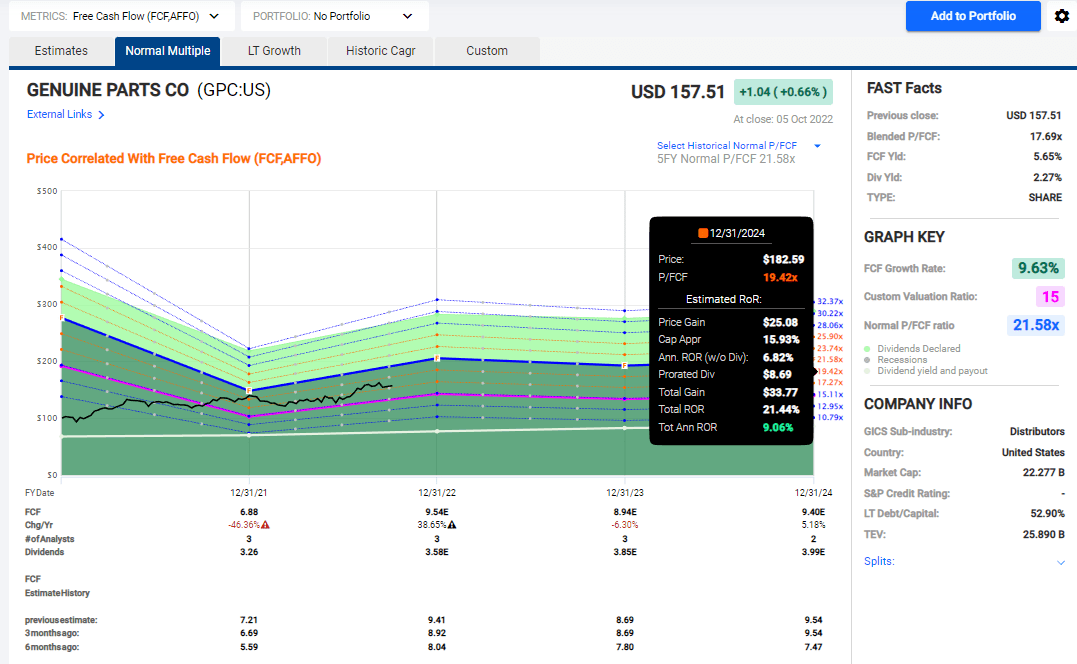Click the Distributors sub-industry value

1037,432
